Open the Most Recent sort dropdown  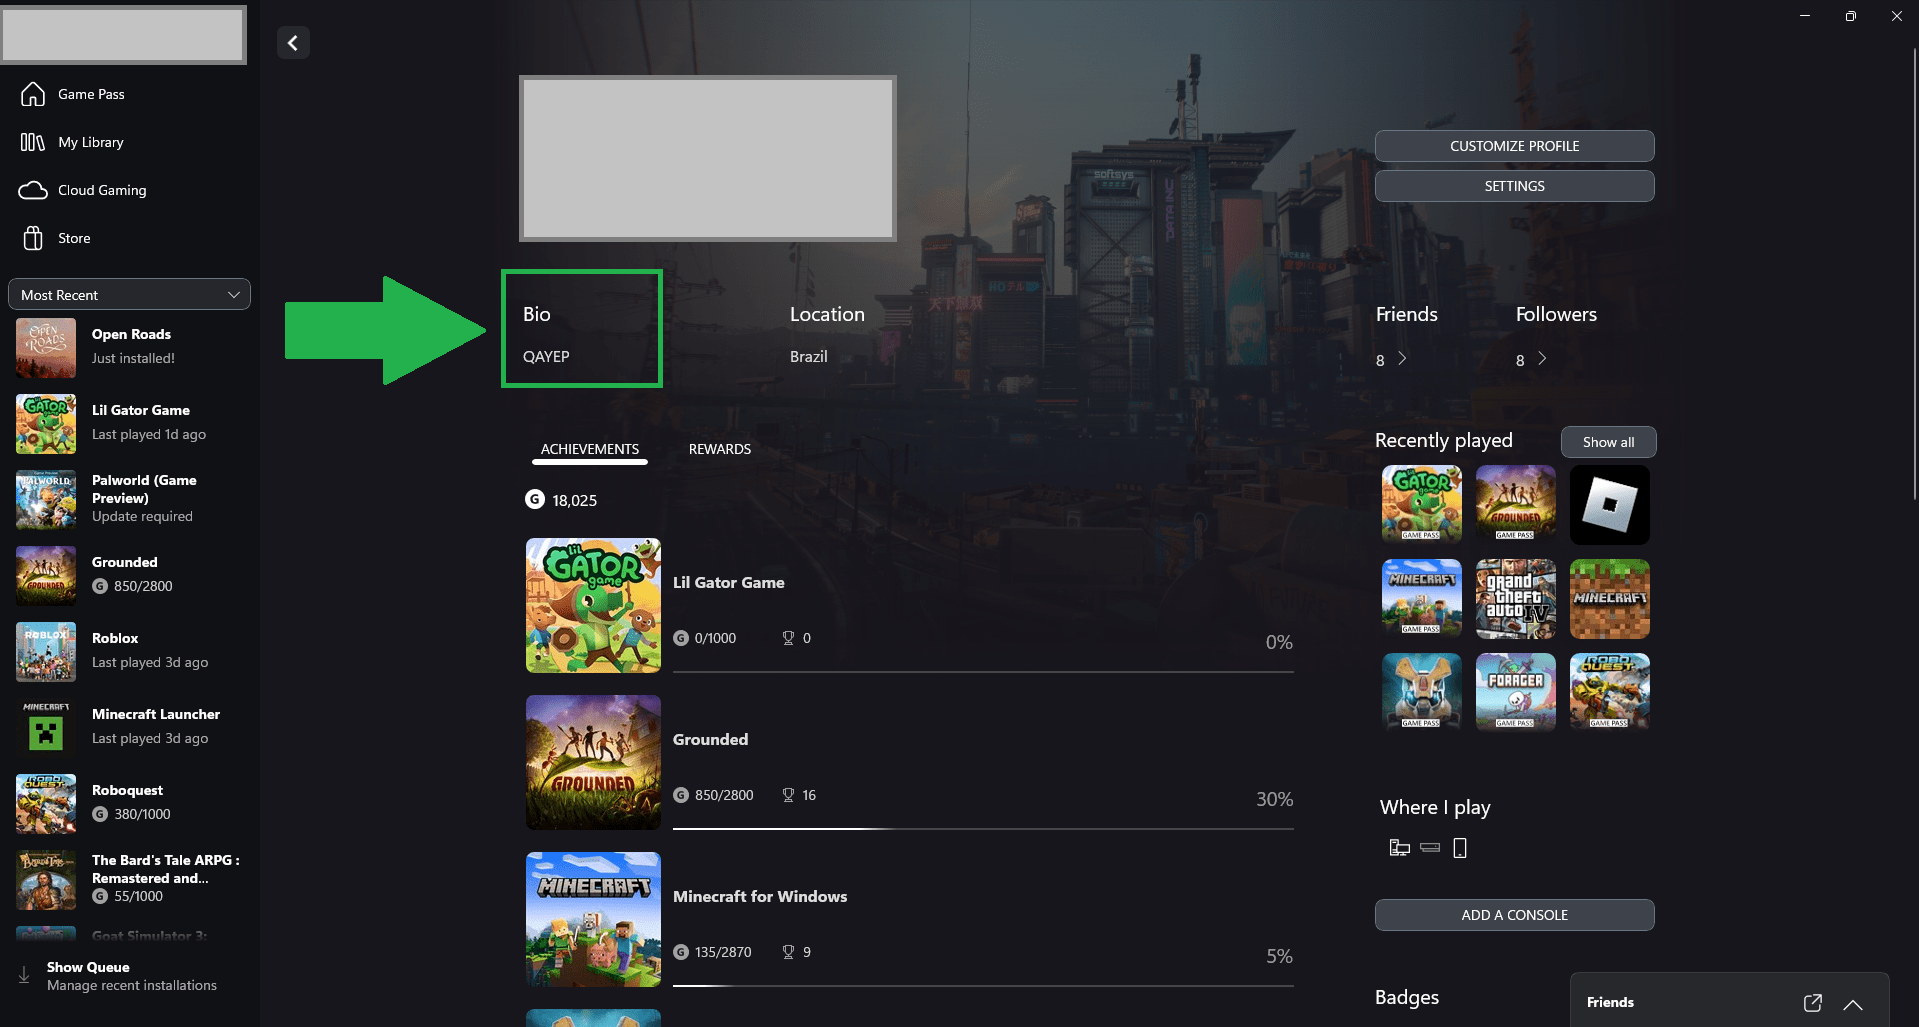point(129,295)
